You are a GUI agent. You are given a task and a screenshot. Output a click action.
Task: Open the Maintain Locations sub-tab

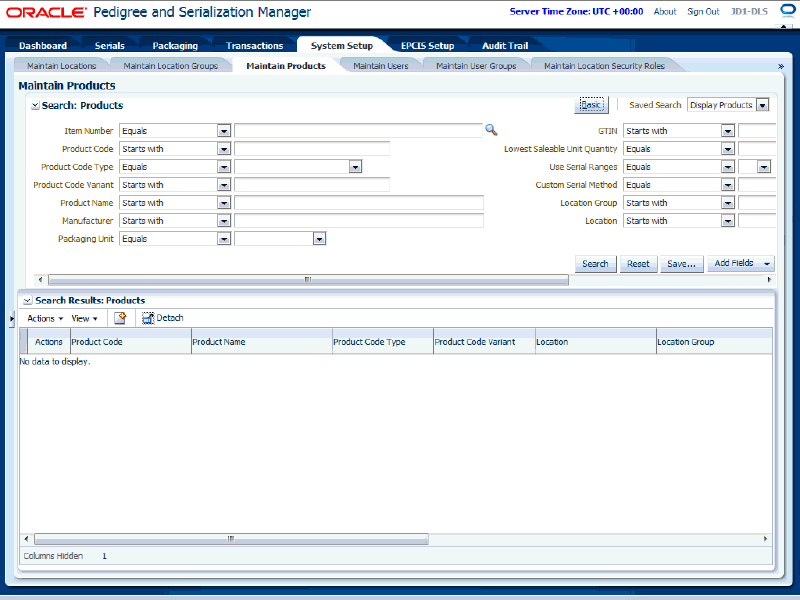[62, 66]
